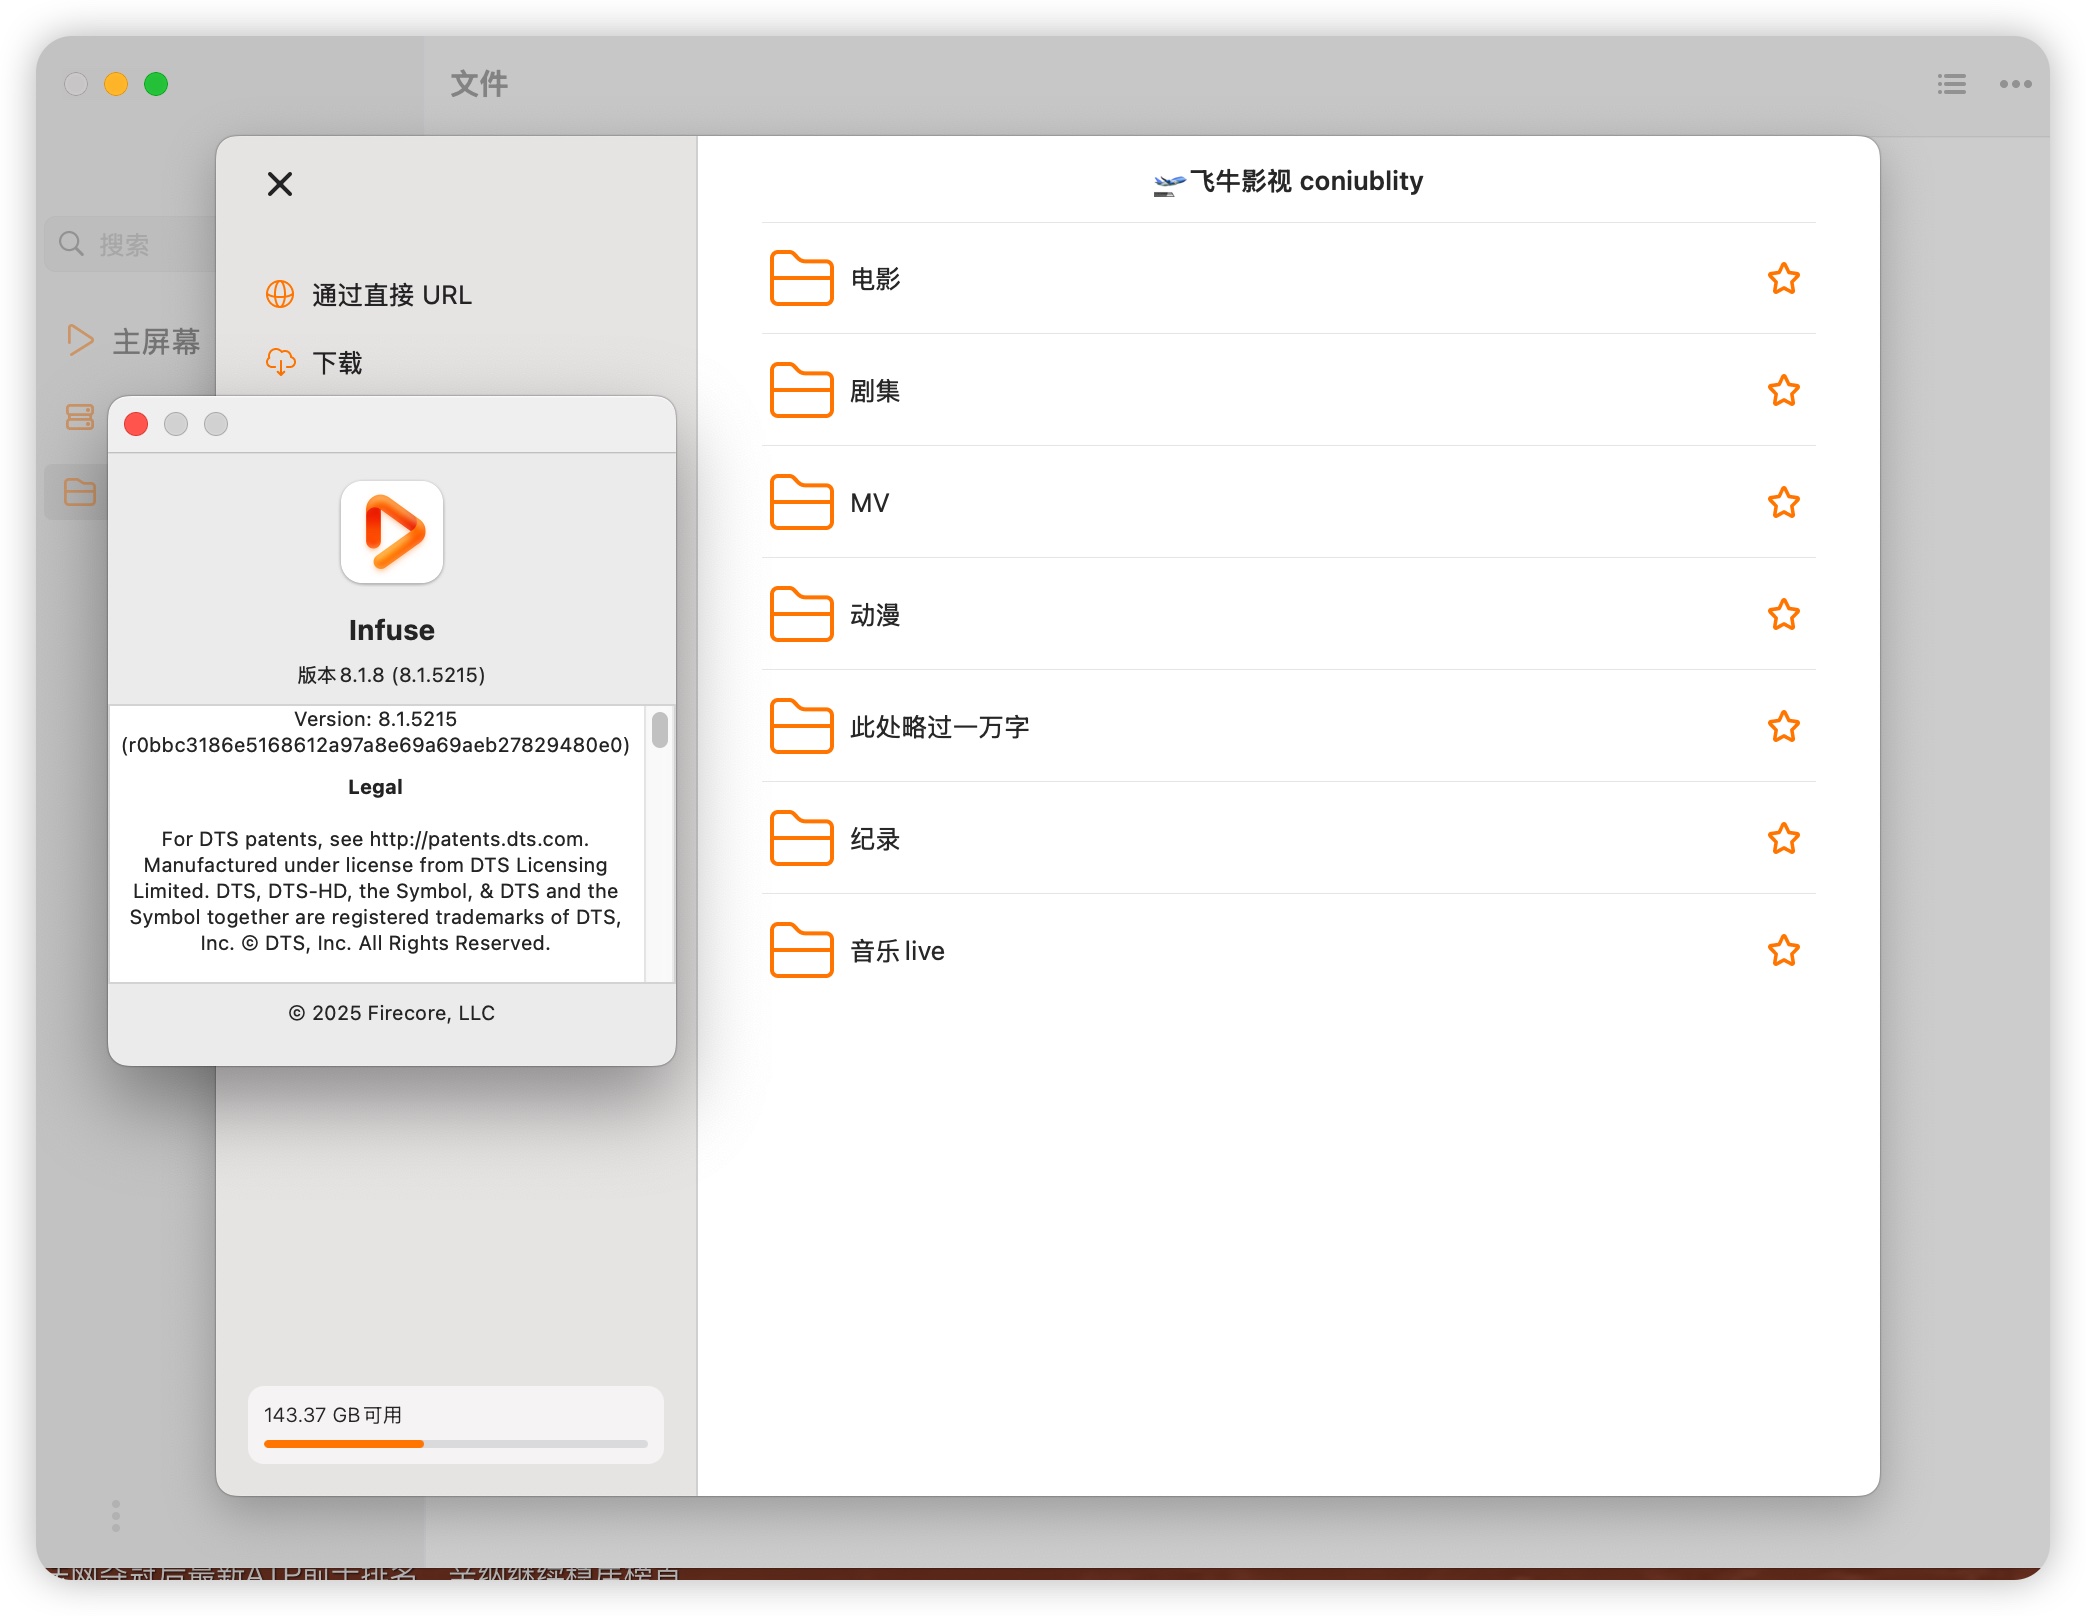
Task: Click the plane icon beside the server title
Action: pos(1169,184)
